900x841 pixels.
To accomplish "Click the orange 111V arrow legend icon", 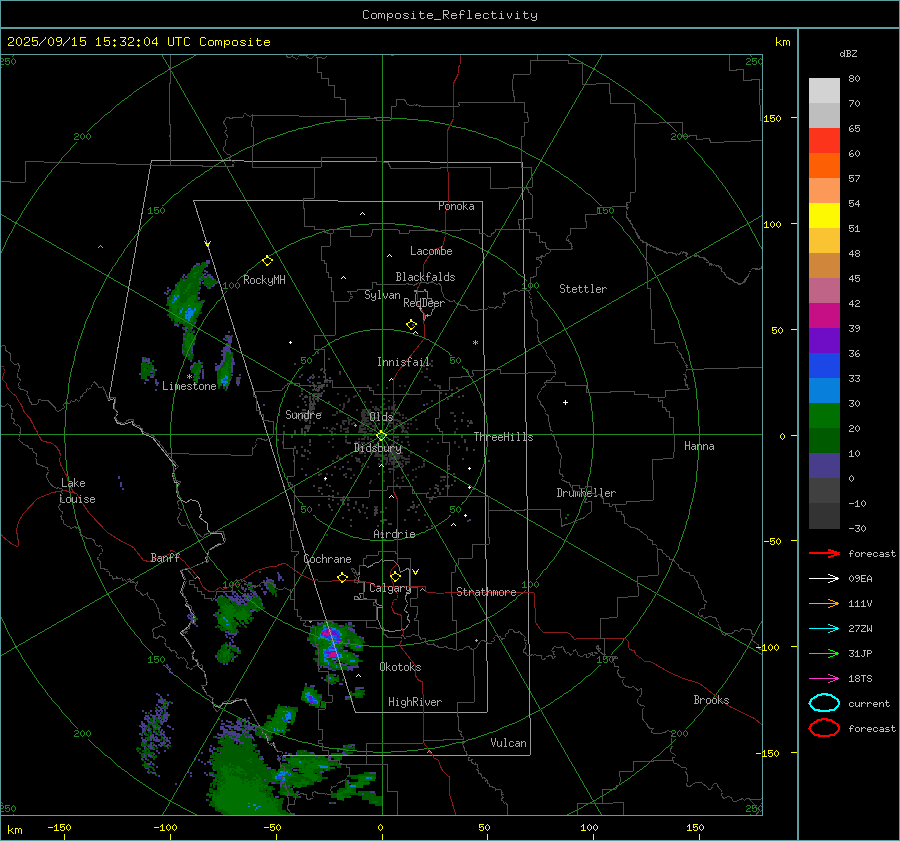I will [x=824, y=603].
